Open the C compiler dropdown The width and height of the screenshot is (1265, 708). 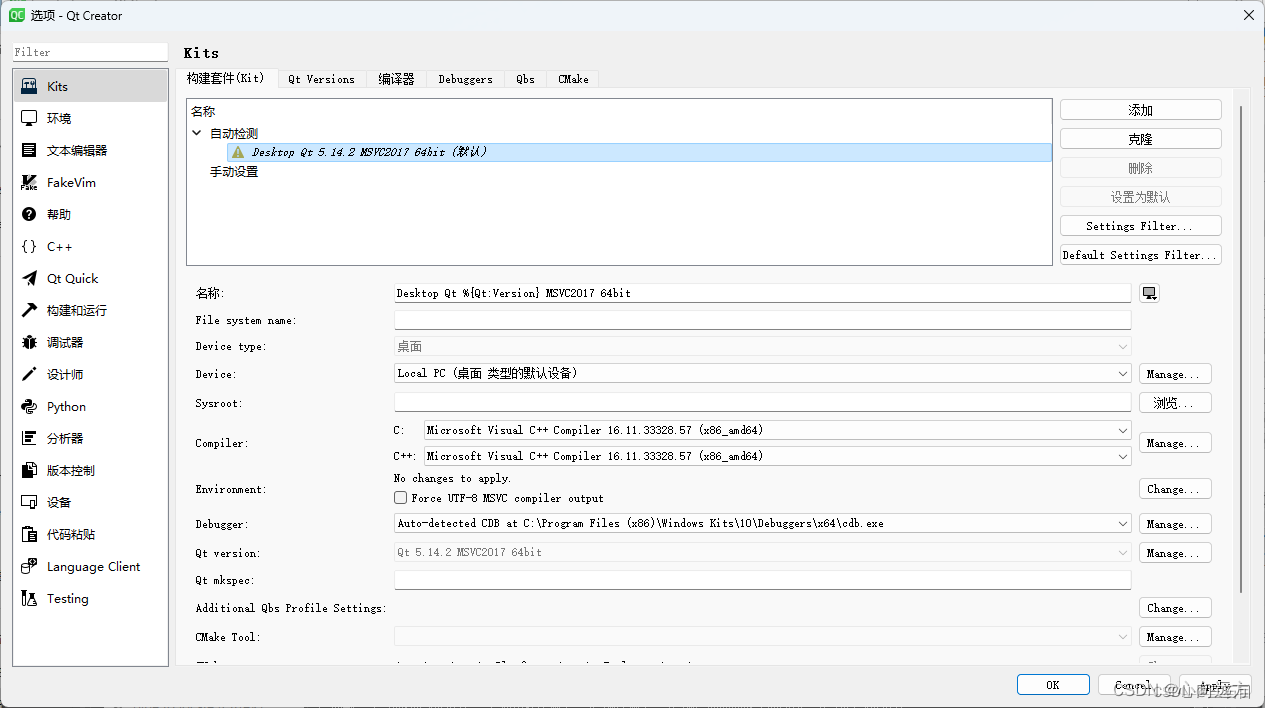778,430
